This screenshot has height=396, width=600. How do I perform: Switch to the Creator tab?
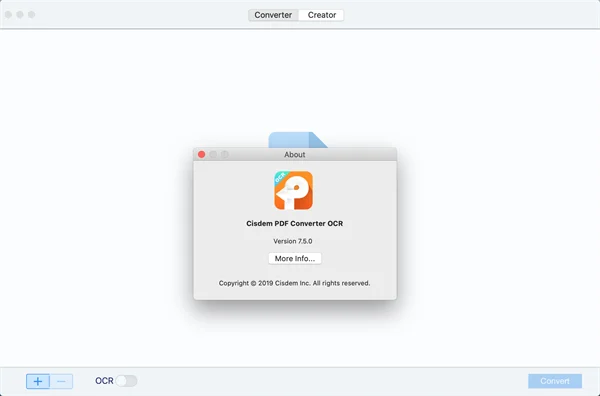tap(322, 15)
